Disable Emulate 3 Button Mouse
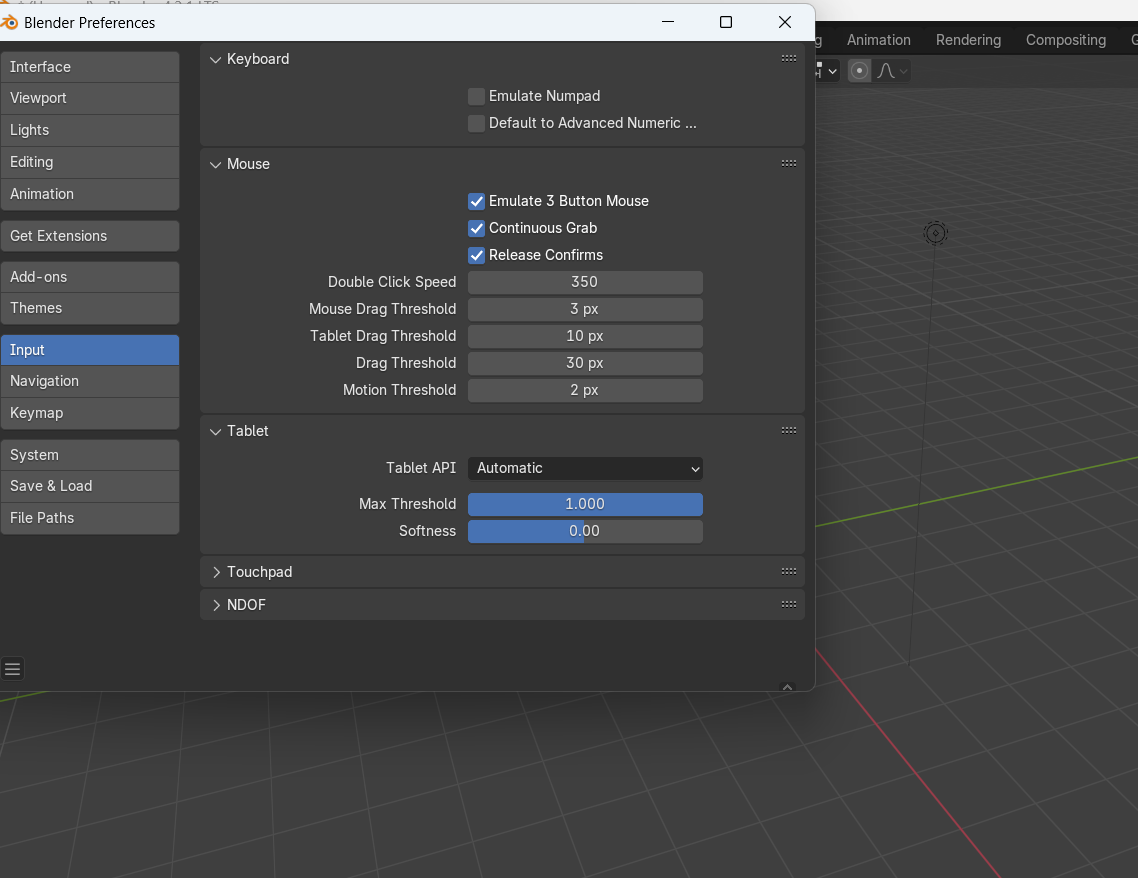1138x878 pixels. 476,202
